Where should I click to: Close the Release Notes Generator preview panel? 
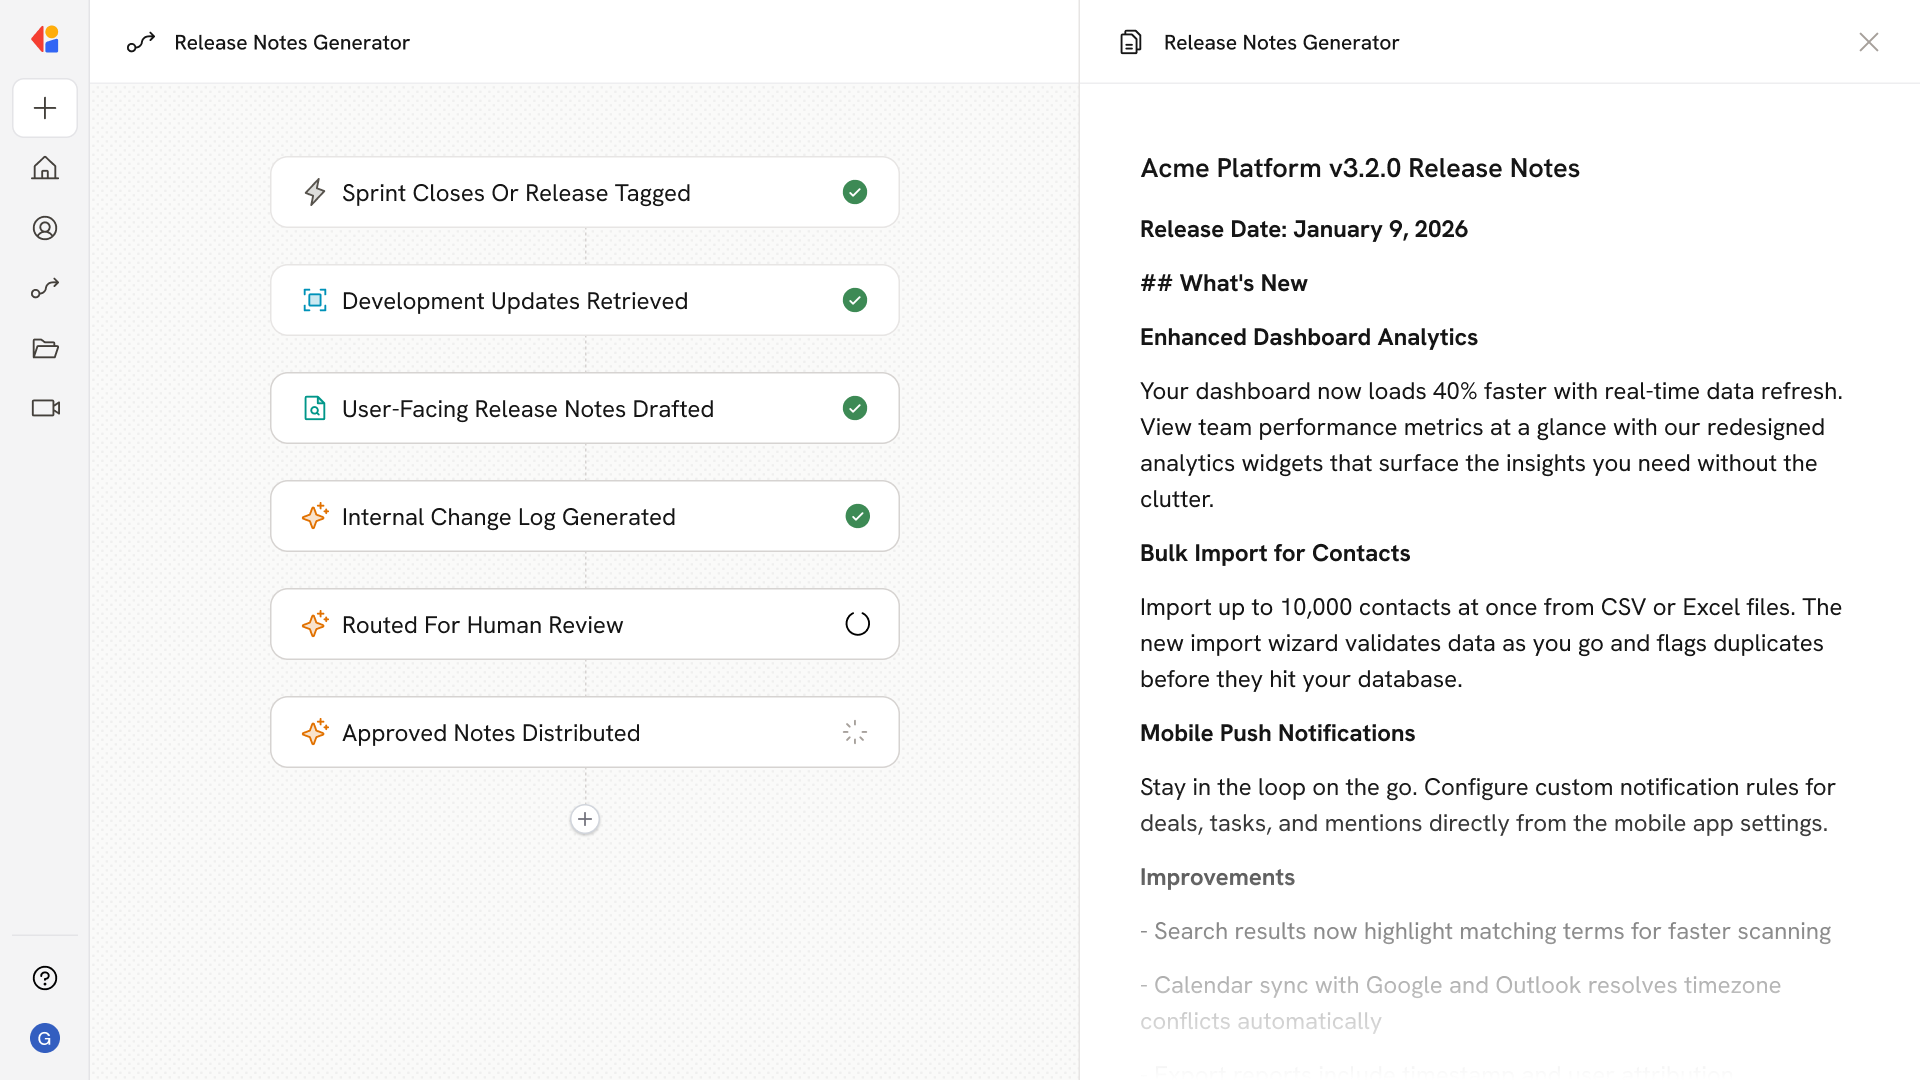(x=1869, y=42)
